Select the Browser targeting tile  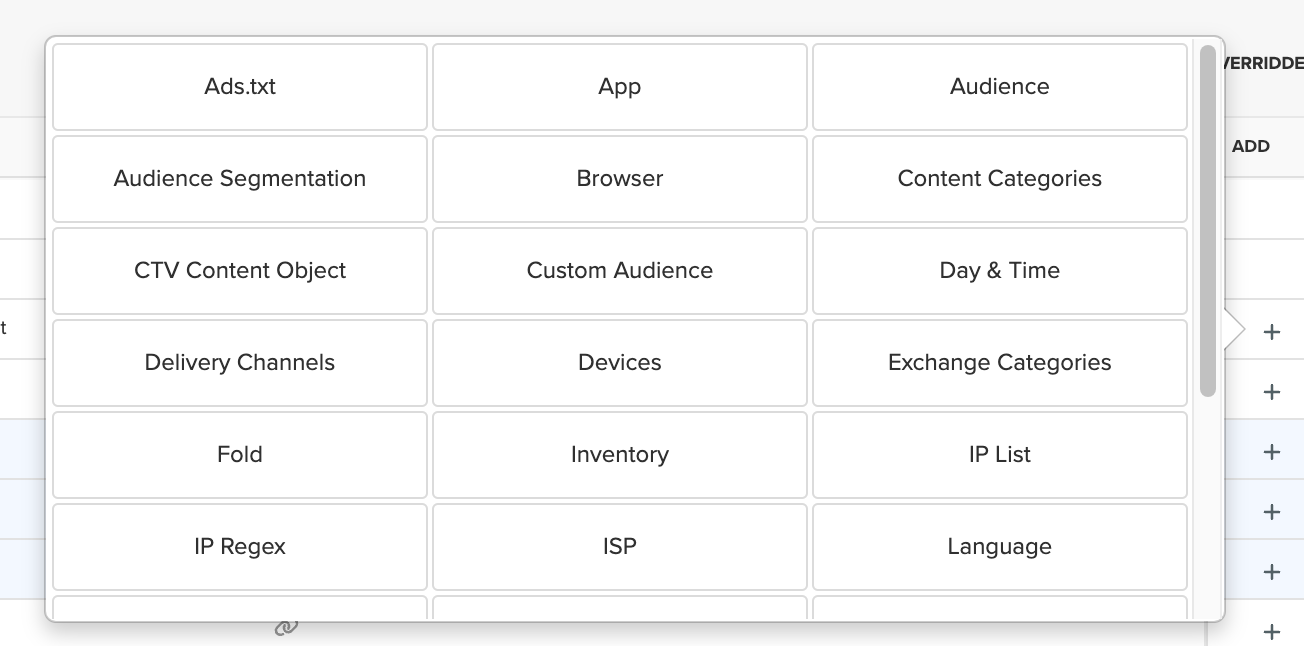[620, 179]
